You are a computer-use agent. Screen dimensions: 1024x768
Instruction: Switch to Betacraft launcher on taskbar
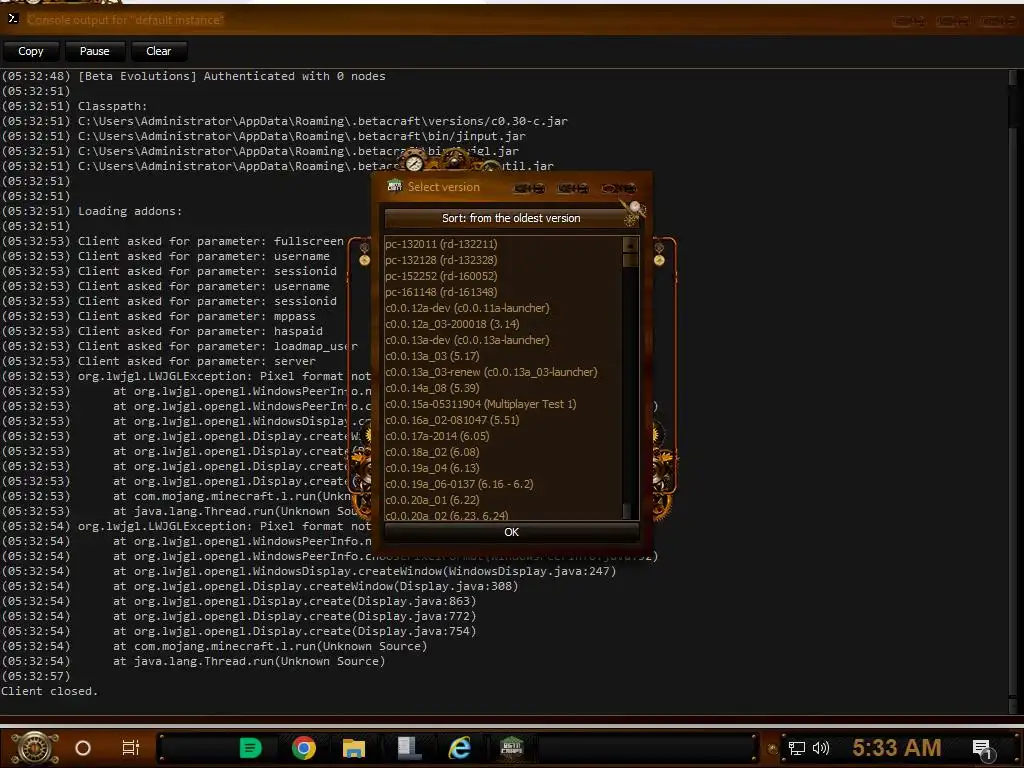click(x=511, y=746)
